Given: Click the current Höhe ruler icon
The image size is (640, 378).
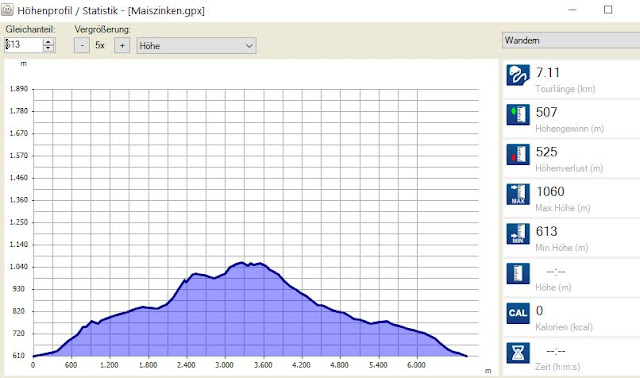Looking at the screenshot, I should 518,273.
